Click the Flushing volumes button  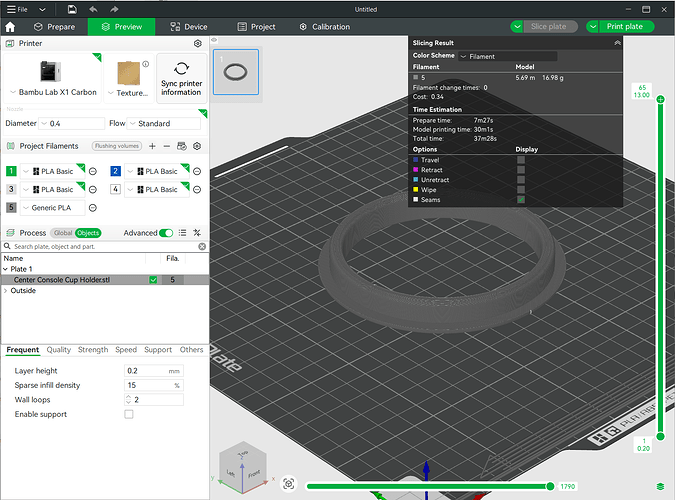(x=117, y=146)
